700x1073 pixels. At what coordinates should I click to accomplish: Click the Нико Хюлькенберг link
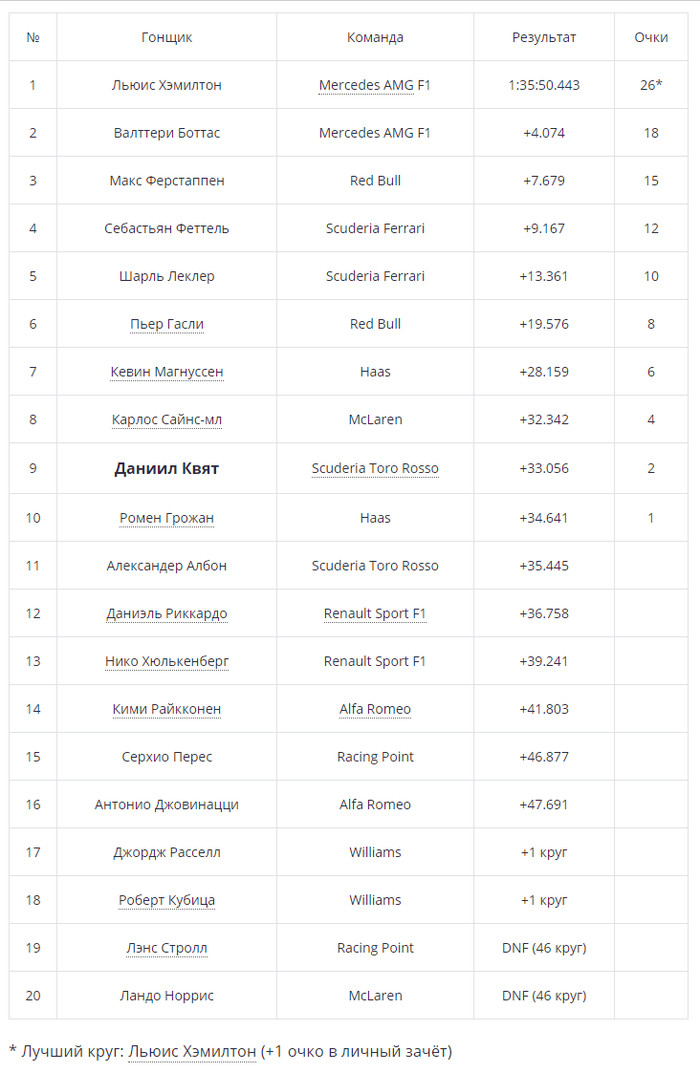pyautogui.click(x=167, y=661)
